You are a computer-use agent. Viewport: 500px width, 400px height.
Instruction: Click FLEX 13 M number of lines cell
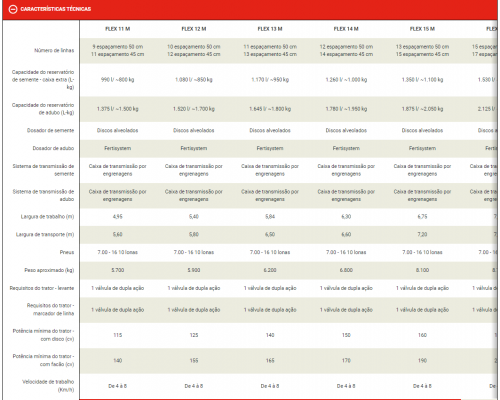pyautogui.click(x=270, y=50)
